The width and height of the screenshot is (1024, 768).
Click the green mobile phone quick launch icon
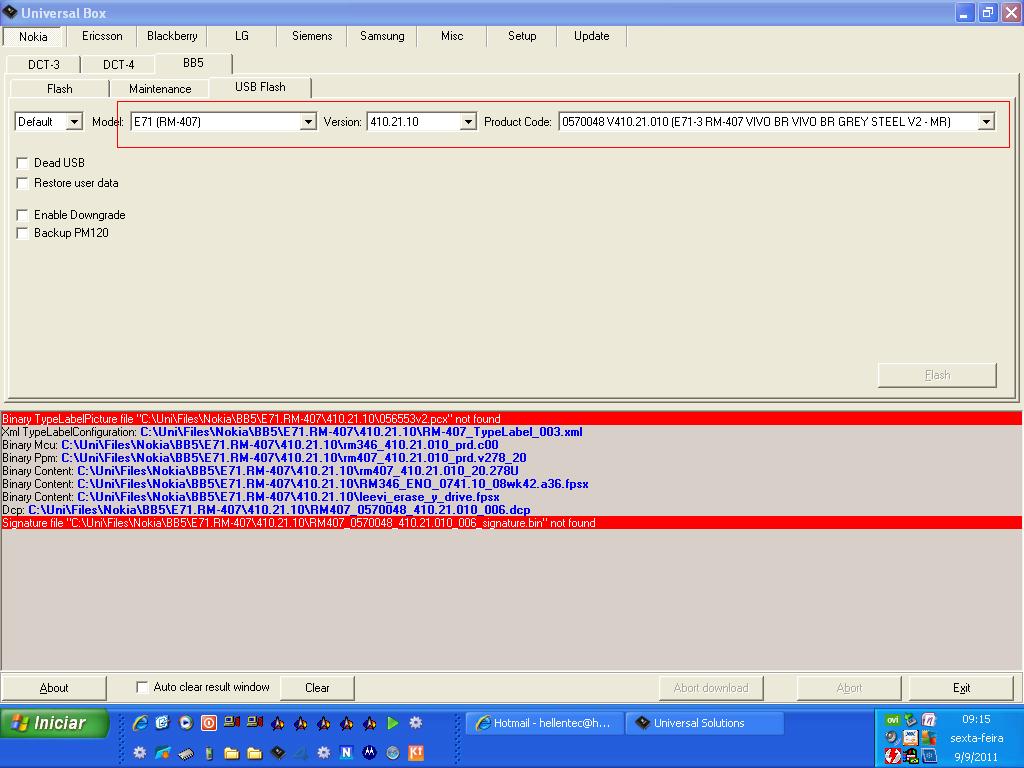pos(209,753)
